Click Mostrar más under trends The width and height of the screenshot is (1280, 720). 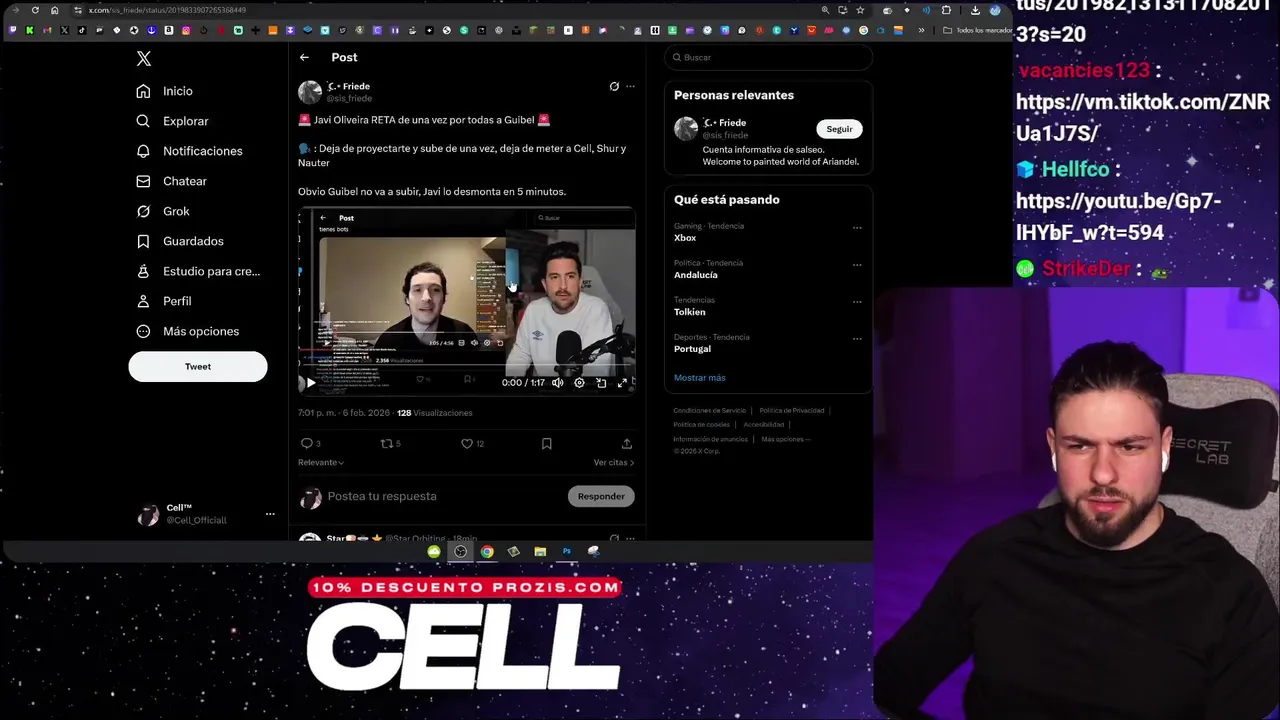[700, 378]
